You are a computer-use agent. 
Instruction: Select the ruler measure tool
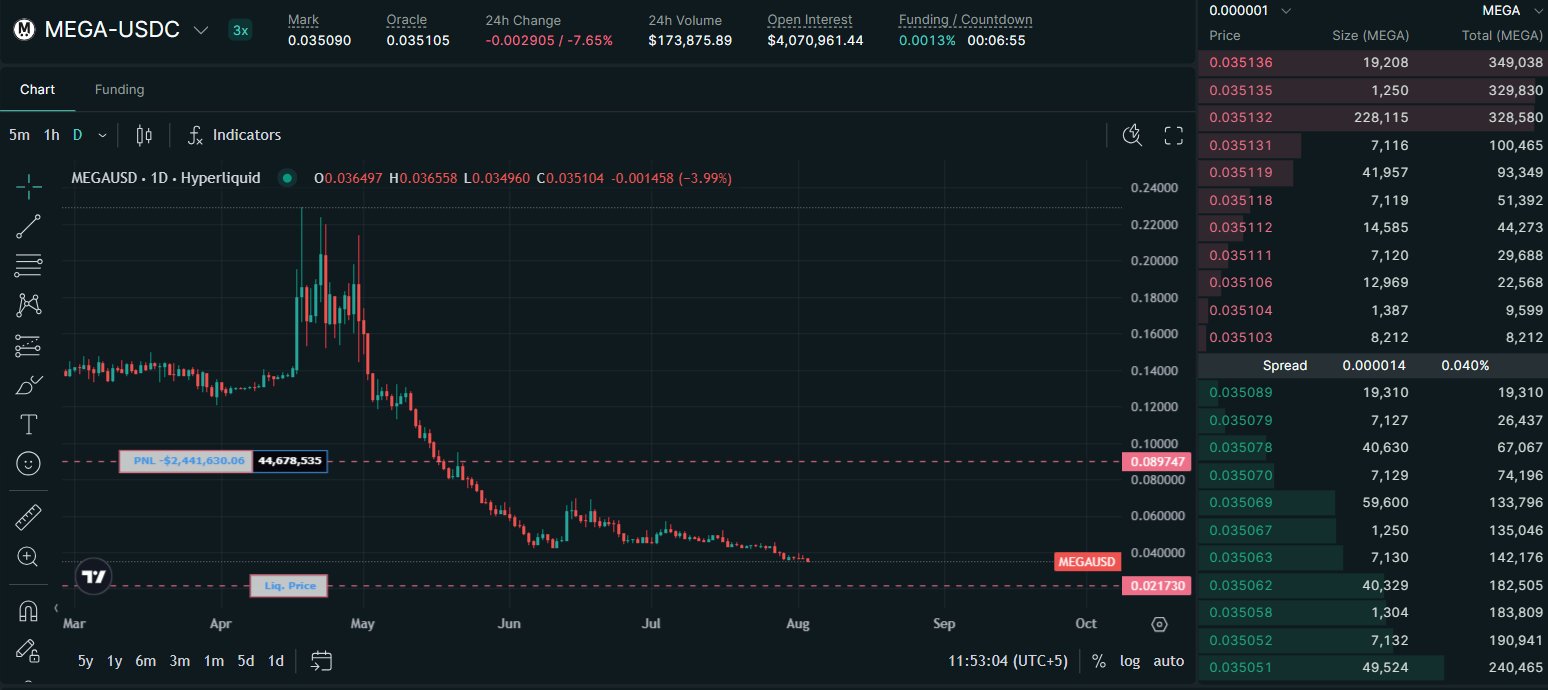(28, 517)
